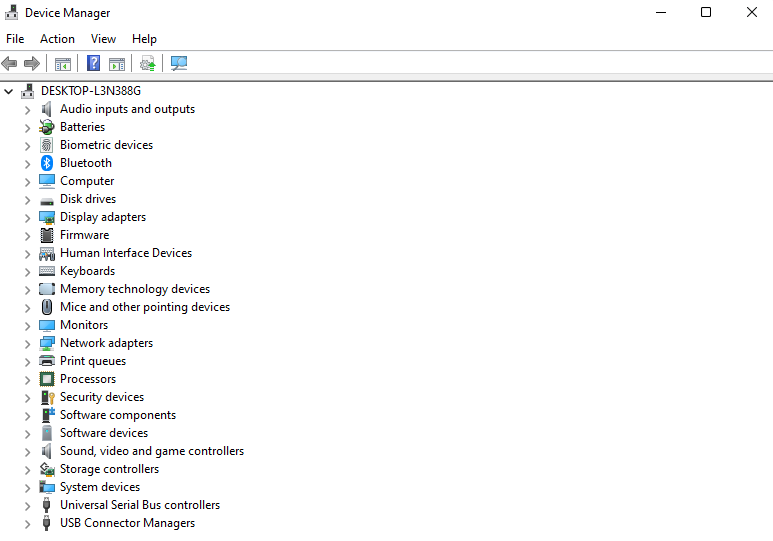Select the 'Computer' label

(87, 181)
